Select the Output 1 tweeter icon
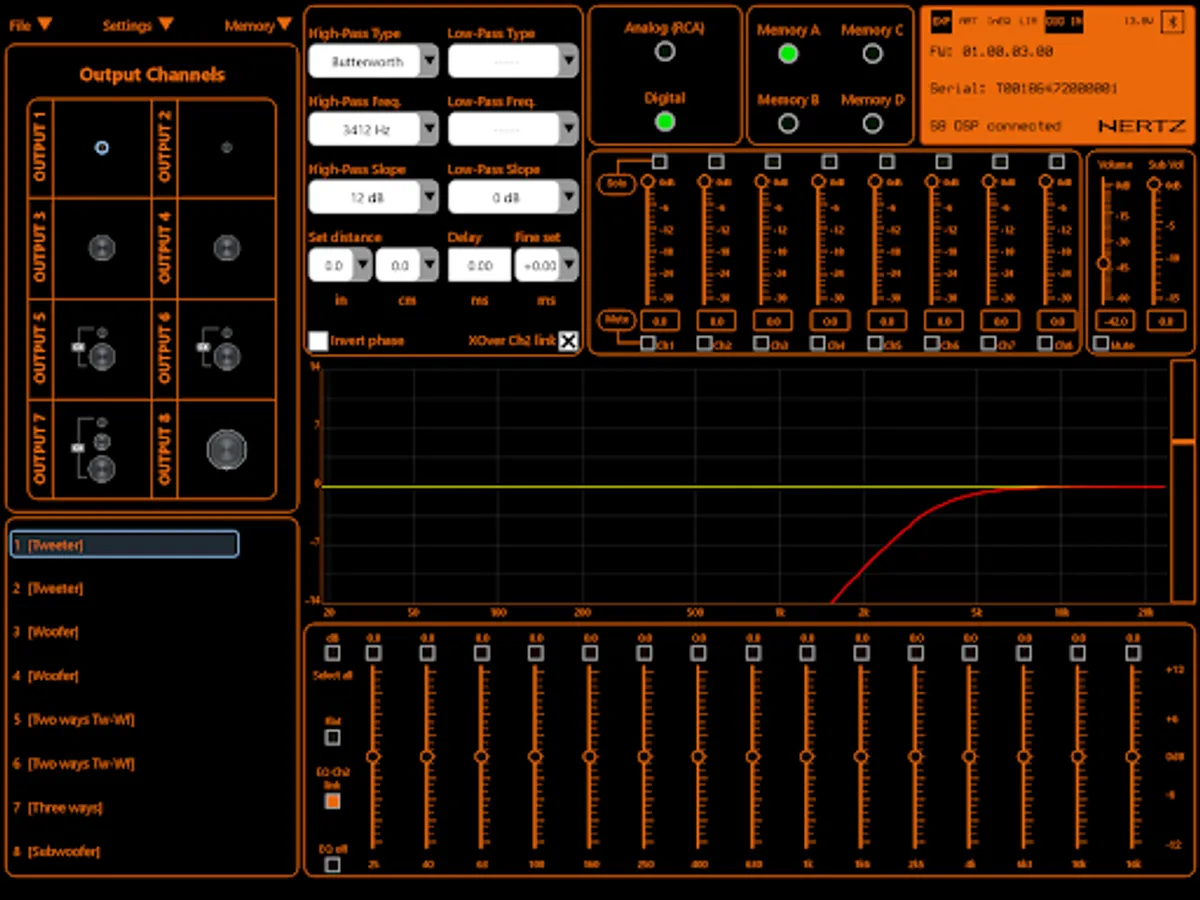The height and width of the screenshot is (900, 1200). (x=101, y=147)
